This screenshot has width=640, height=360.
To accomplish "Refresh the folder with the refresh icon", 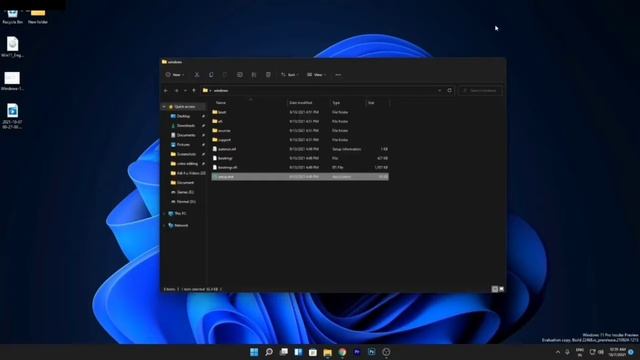I will pos(449,90).
